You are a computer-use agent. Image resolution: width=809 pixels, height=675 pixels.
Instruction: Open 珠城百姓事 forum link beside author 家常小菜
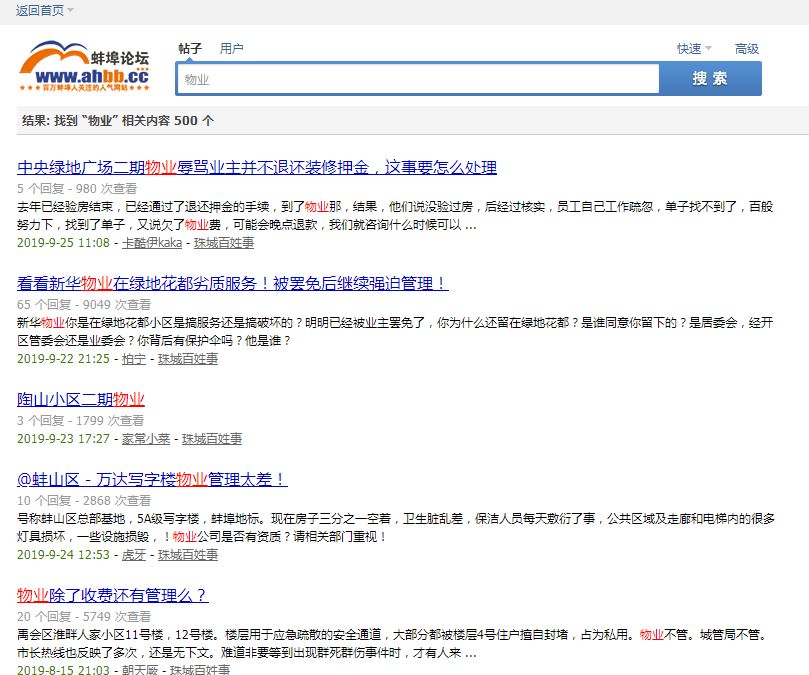point(212,439)
